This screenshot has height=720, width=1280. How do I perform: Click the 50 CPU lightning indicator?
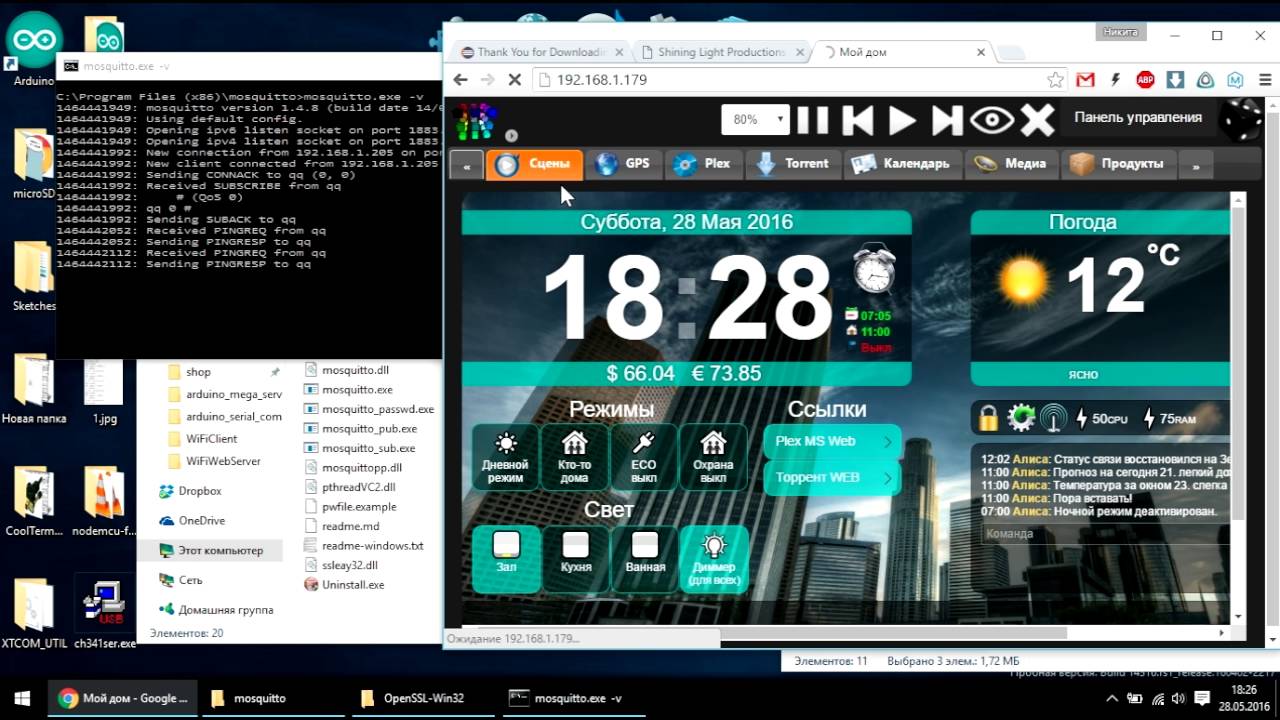click(x=1101, y=419)
